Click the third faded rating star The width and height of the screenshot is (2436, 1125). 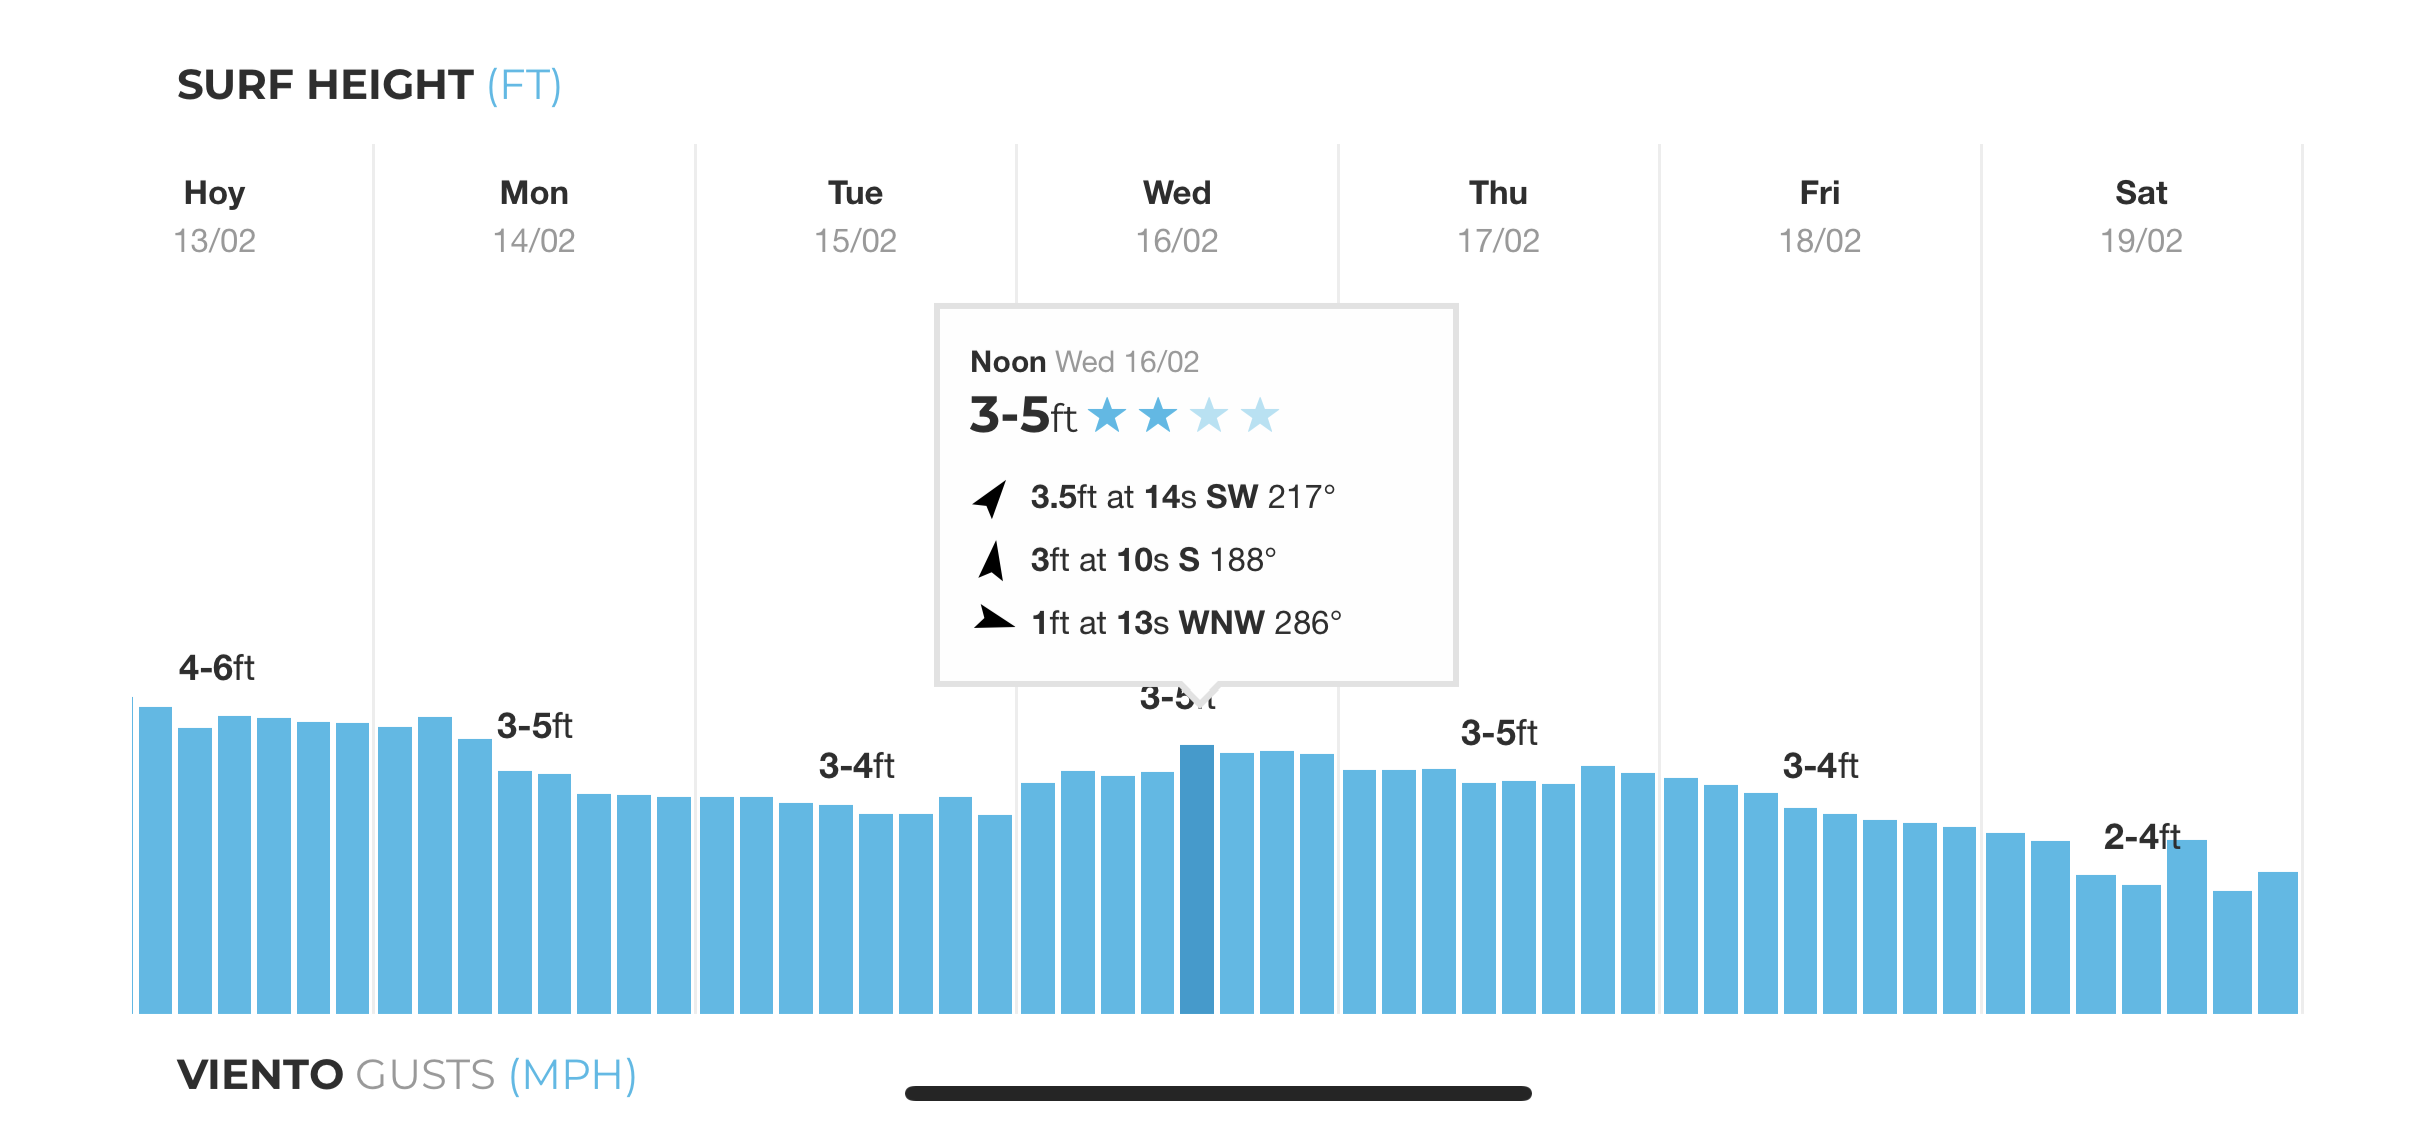point(1209,414)
